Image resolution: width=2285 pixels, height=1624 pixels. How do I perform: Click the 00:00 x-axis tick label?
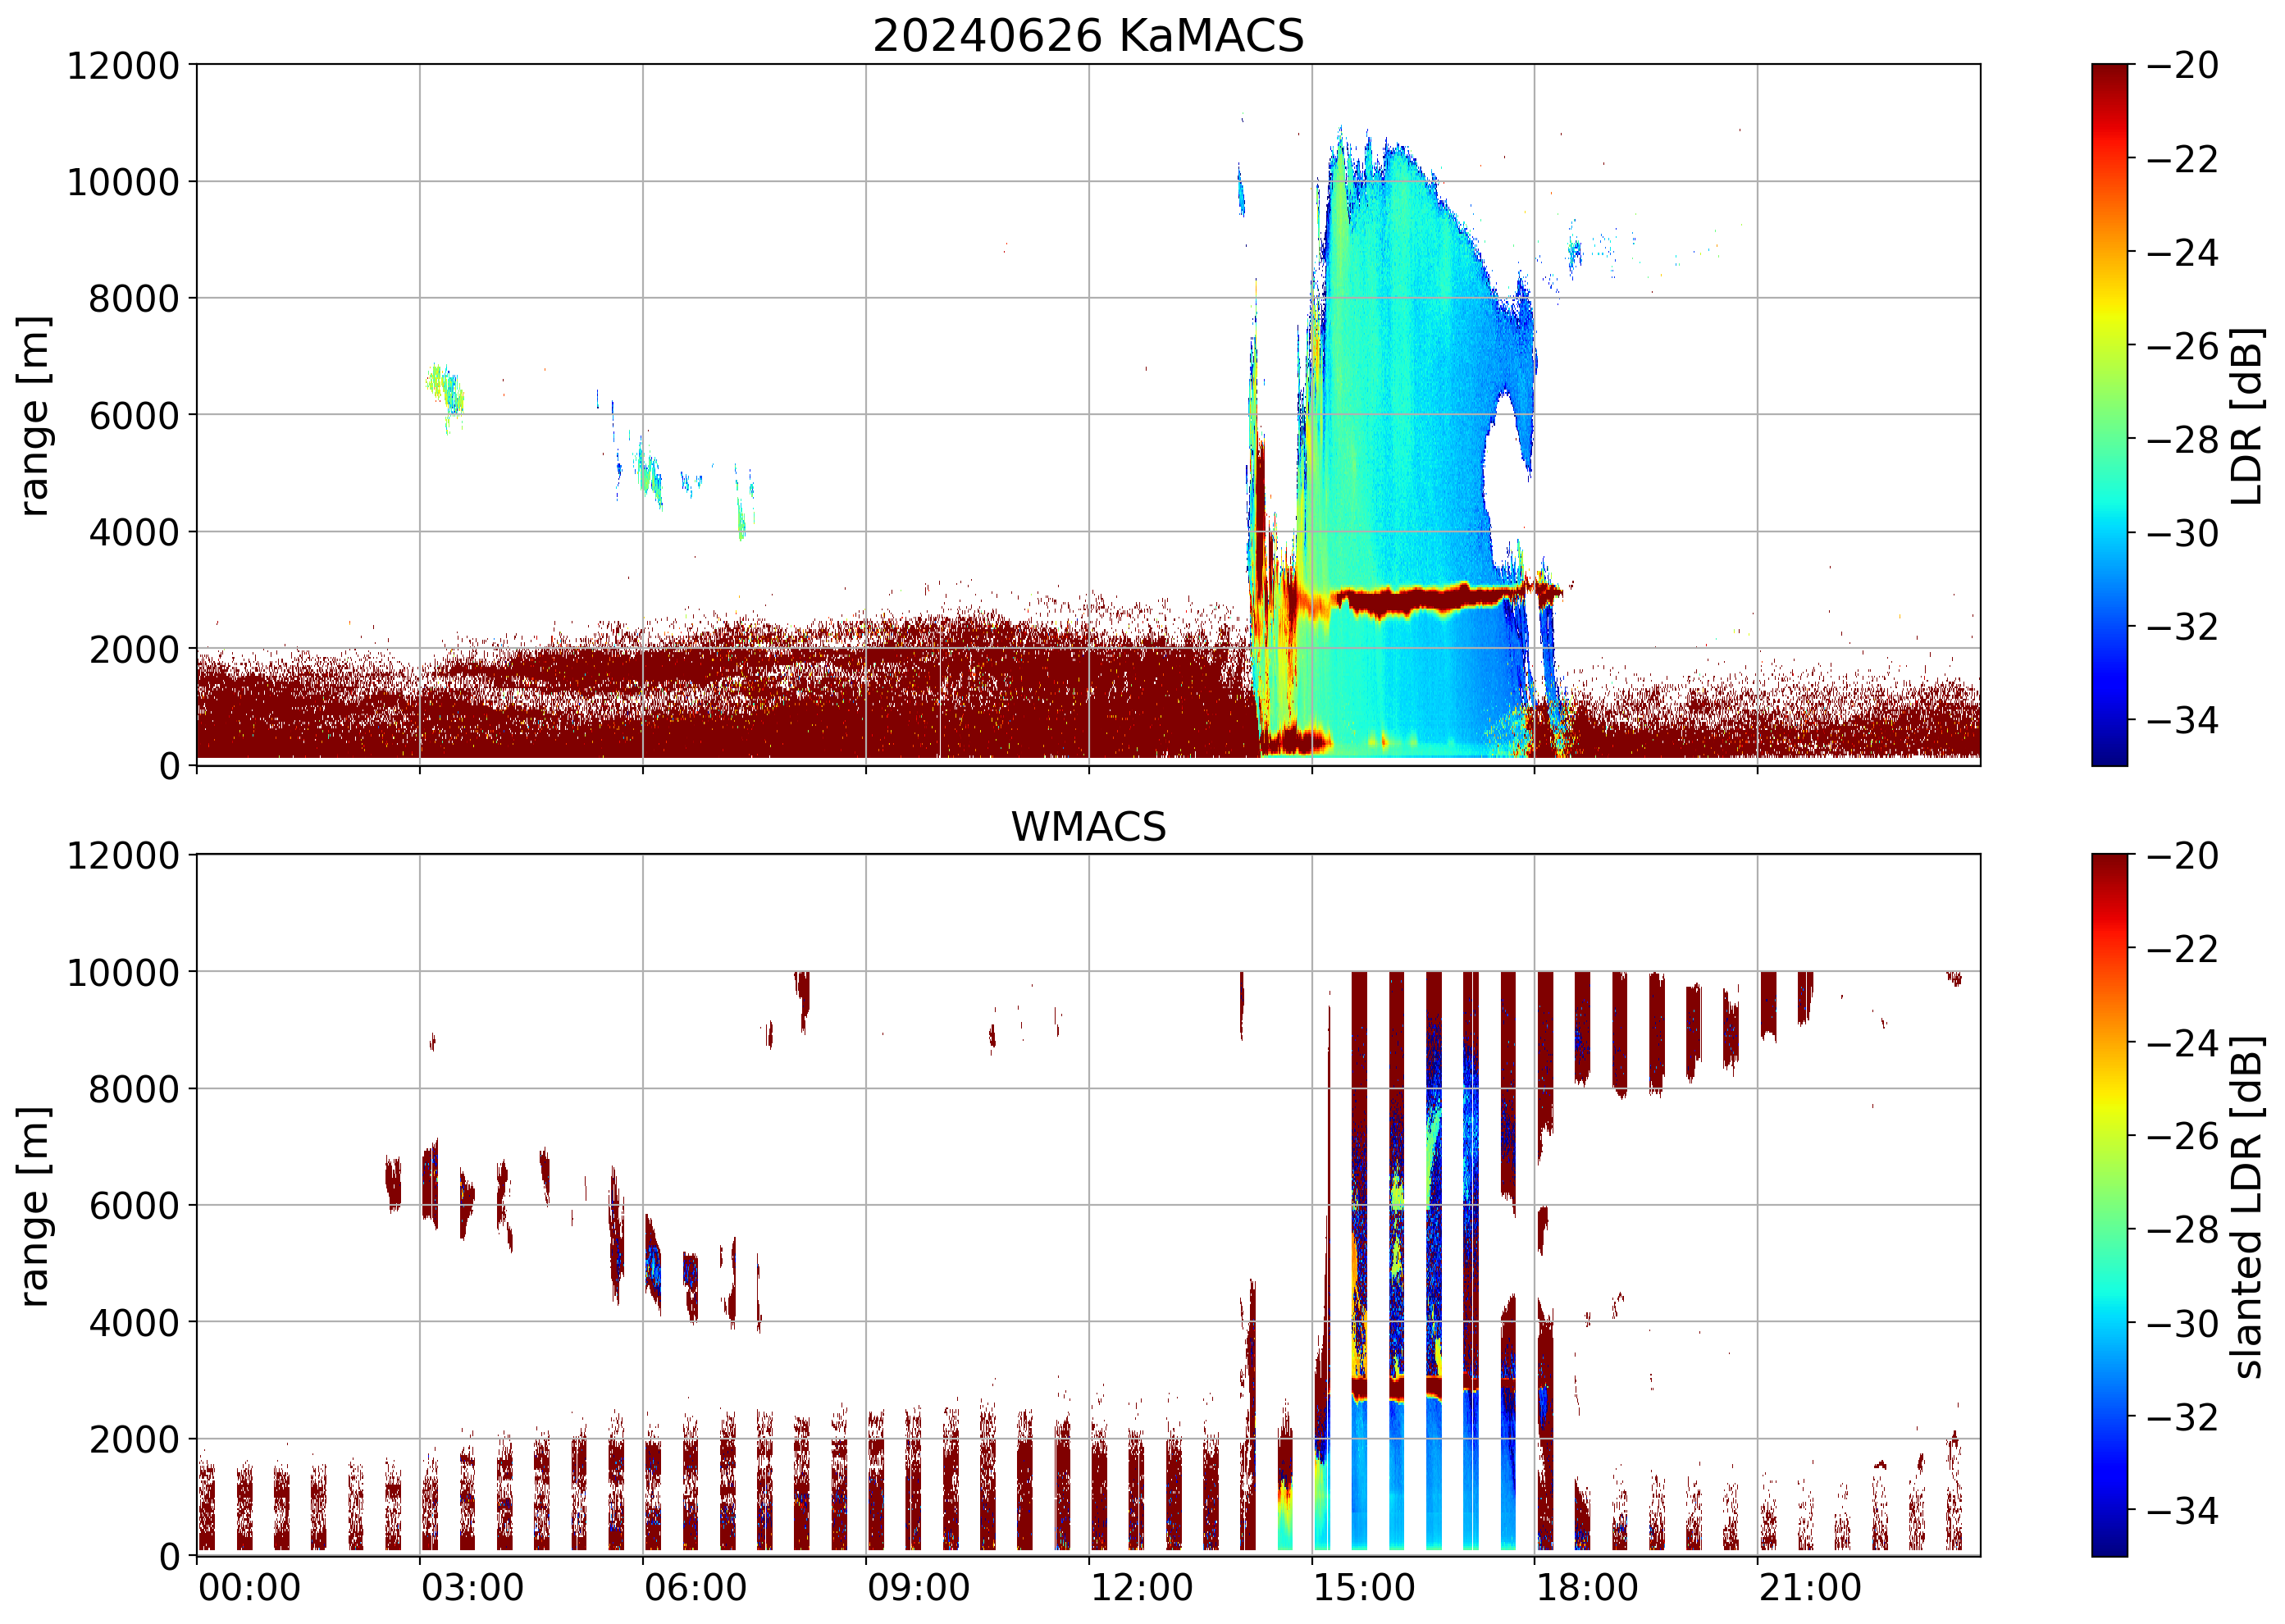(249, 1588)
